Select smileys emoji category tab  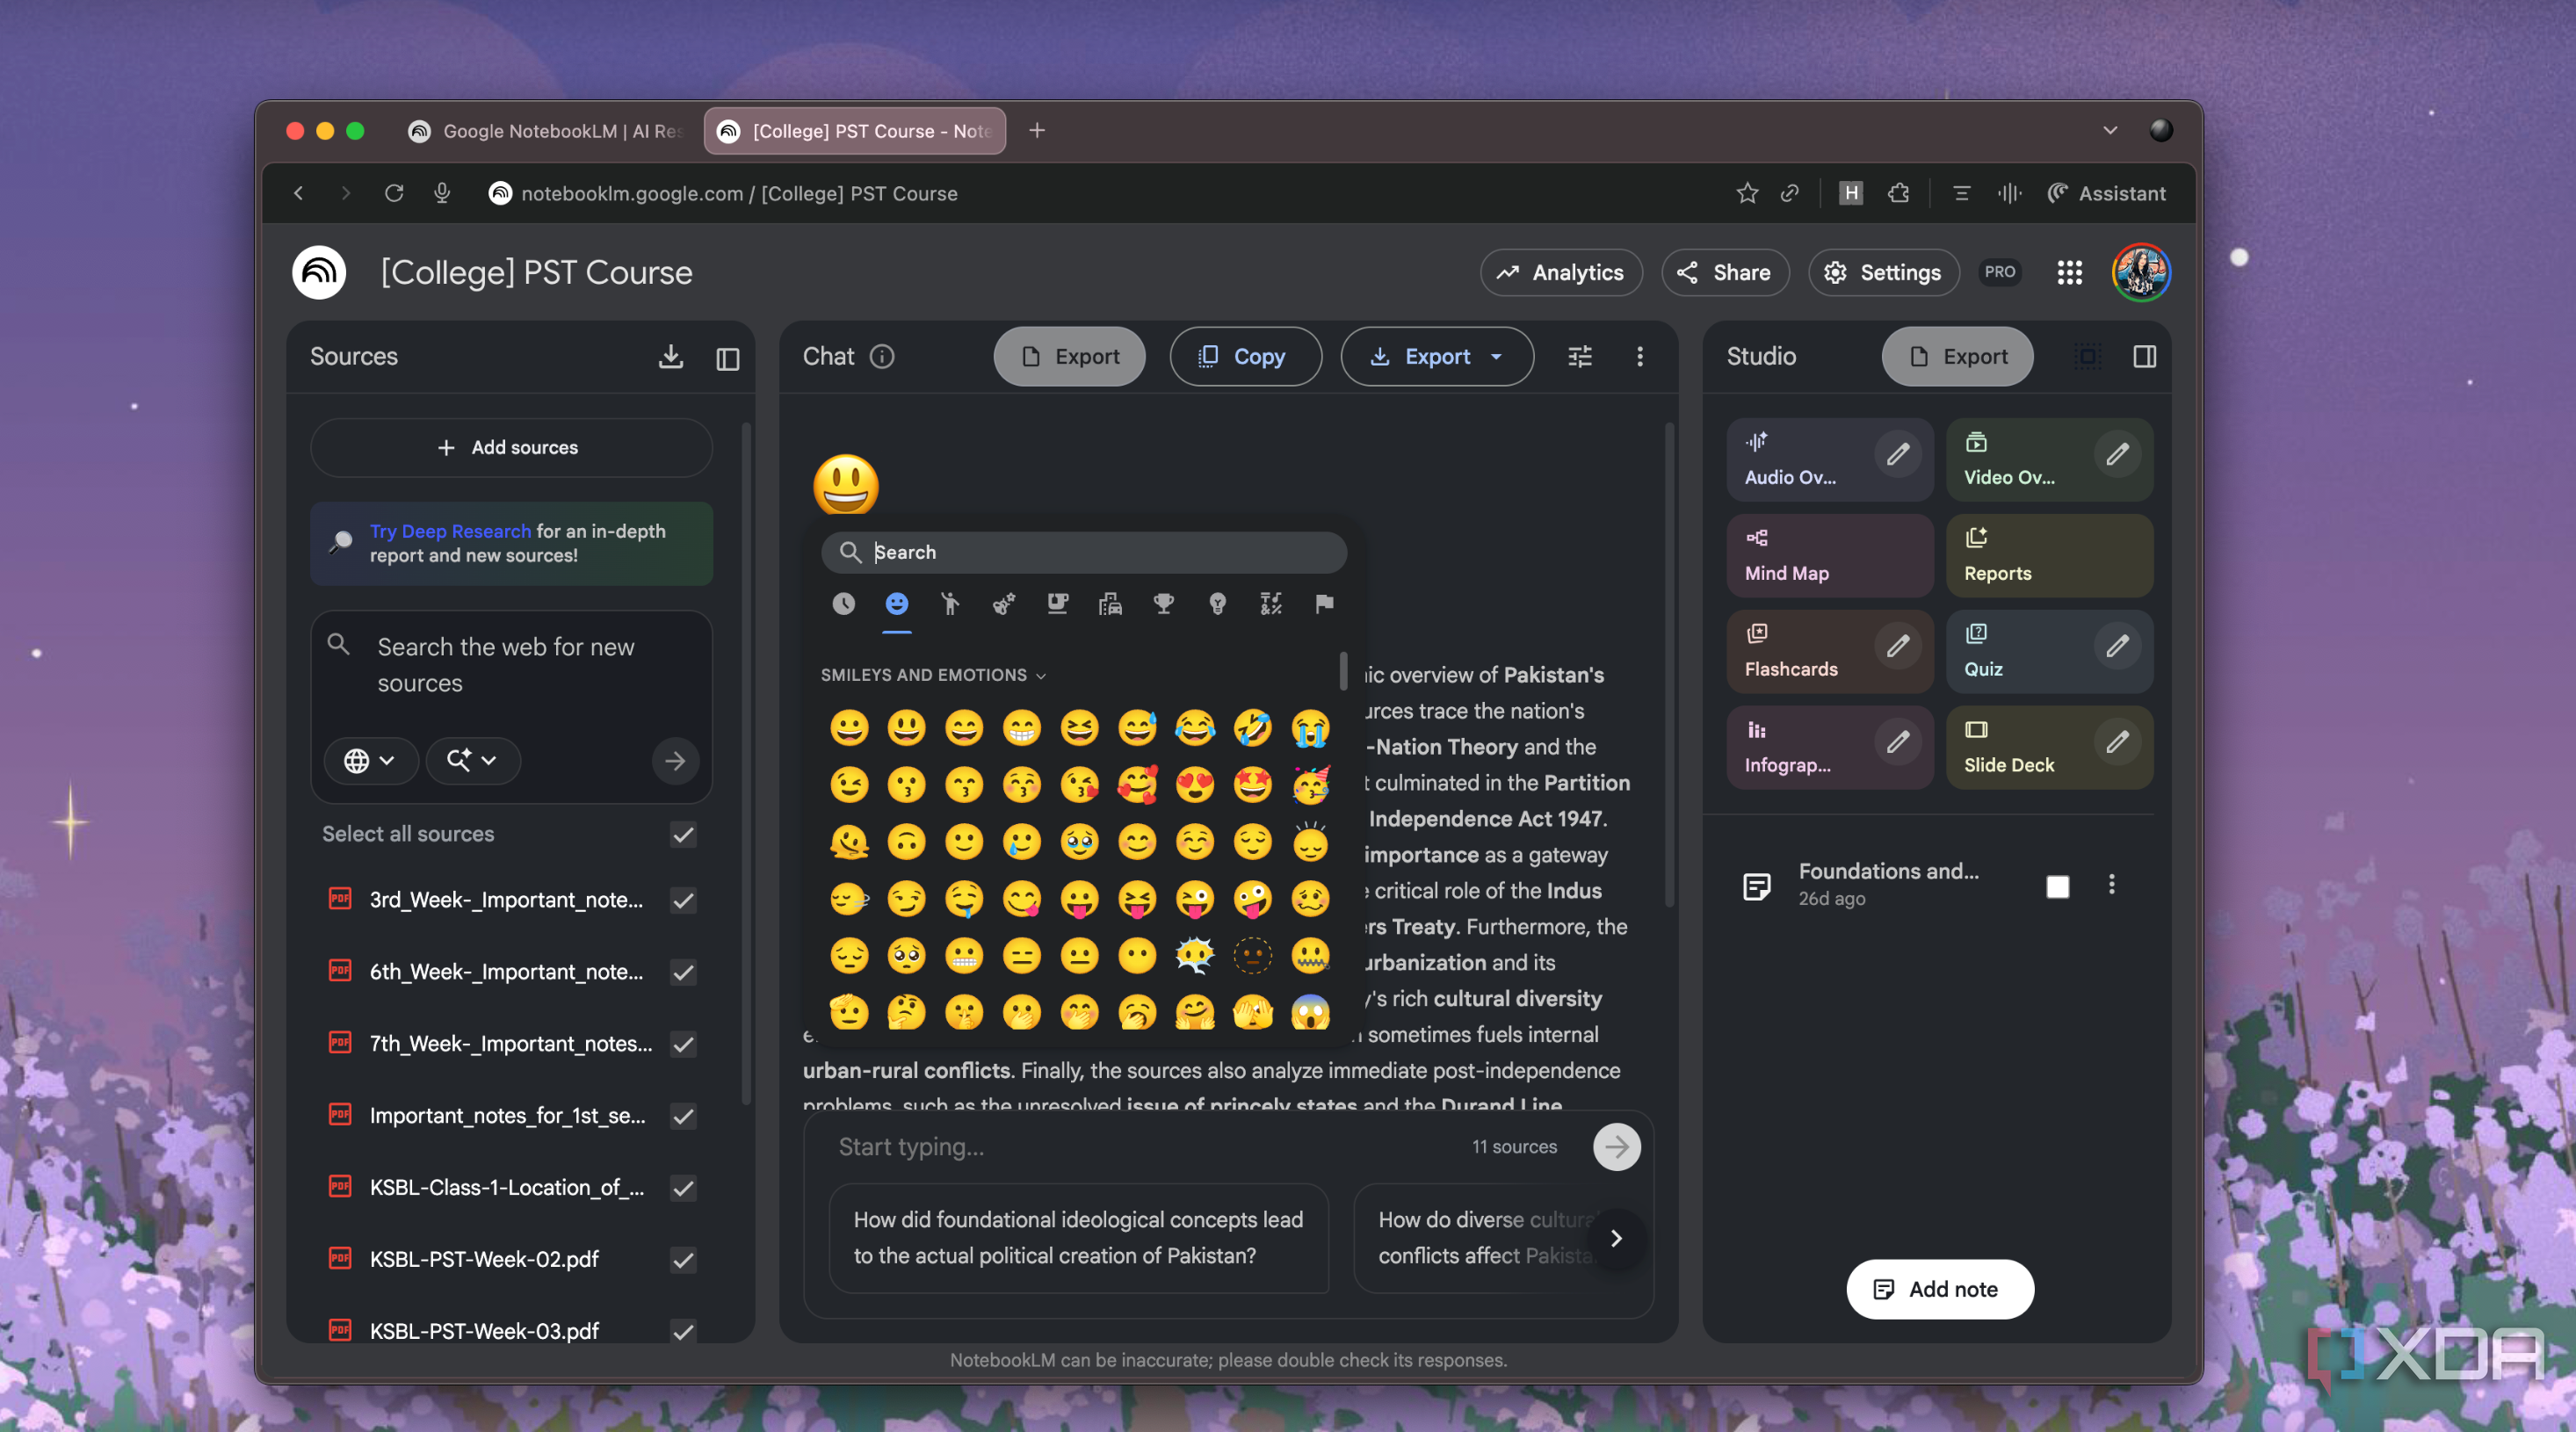897,603
